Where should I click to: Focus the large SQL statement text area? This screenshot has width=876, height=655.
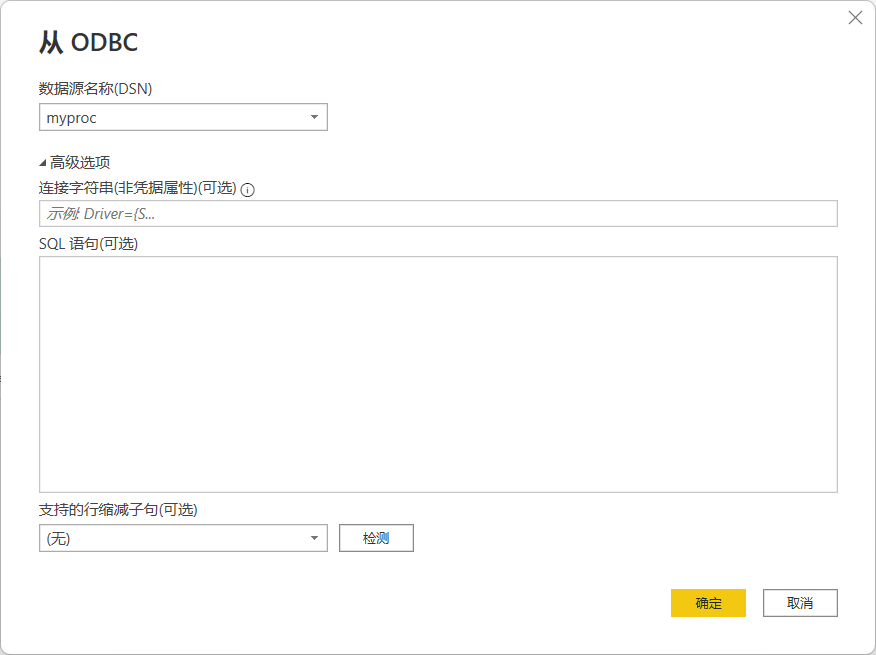coord(438,374)
